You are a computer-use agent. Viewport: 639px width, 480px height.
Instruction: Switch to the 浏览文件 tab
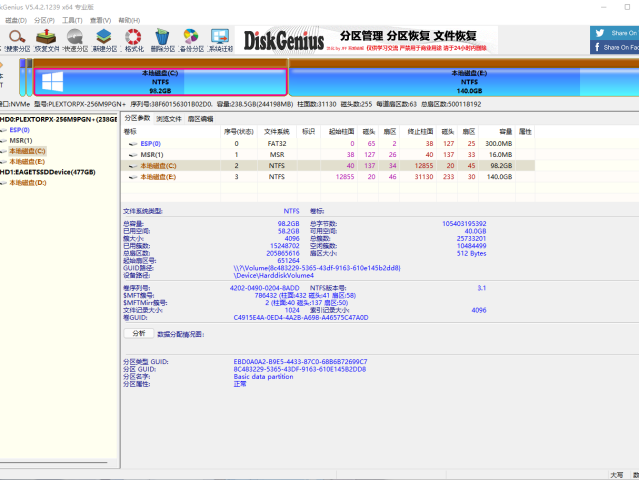click(169, 119)
